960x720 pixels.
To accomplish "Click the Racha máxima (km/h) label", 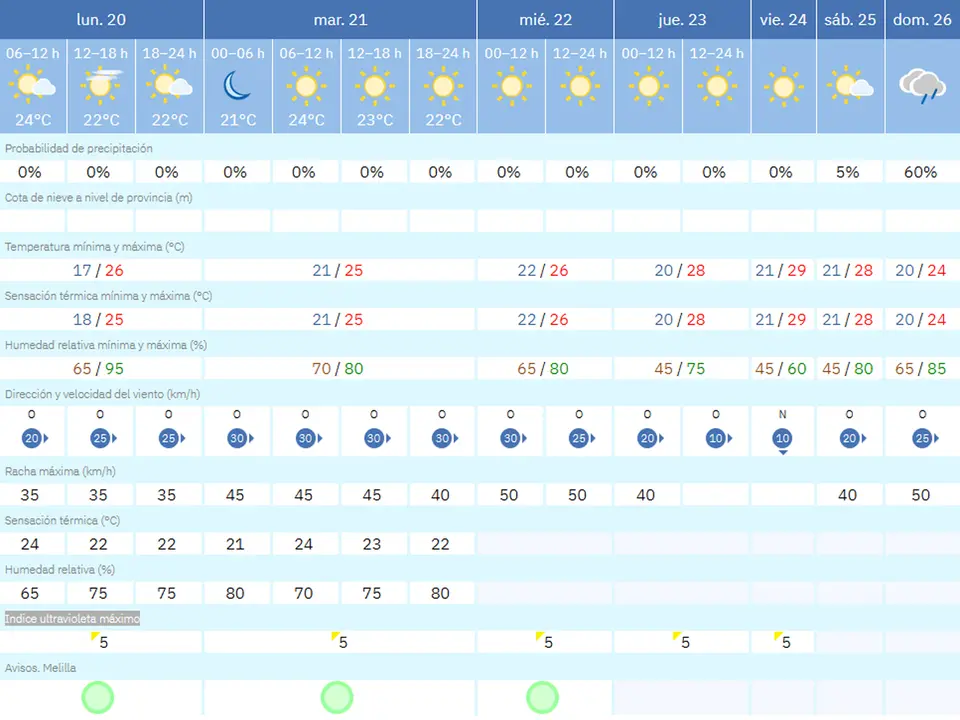I will click(60, 471).
